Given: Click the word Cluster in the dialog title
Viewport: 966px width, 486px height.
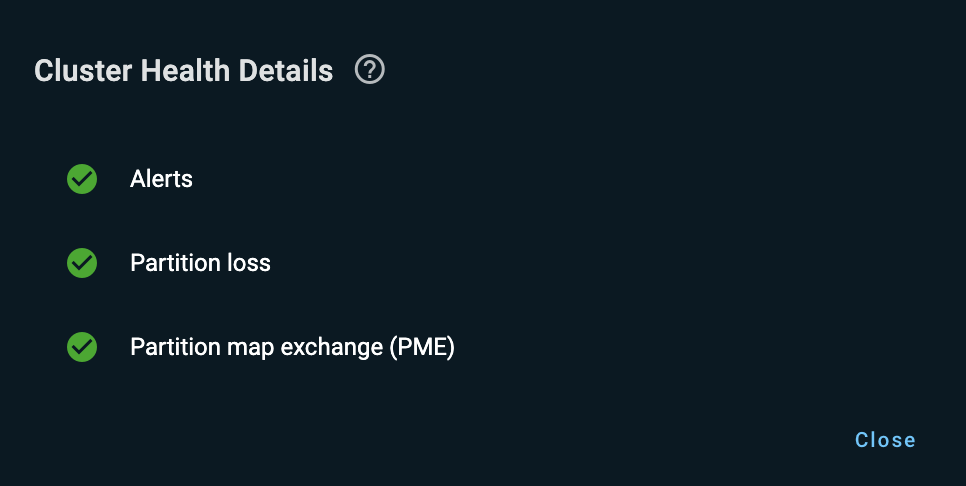Looking at the screenshot, I should pos(83,70).
